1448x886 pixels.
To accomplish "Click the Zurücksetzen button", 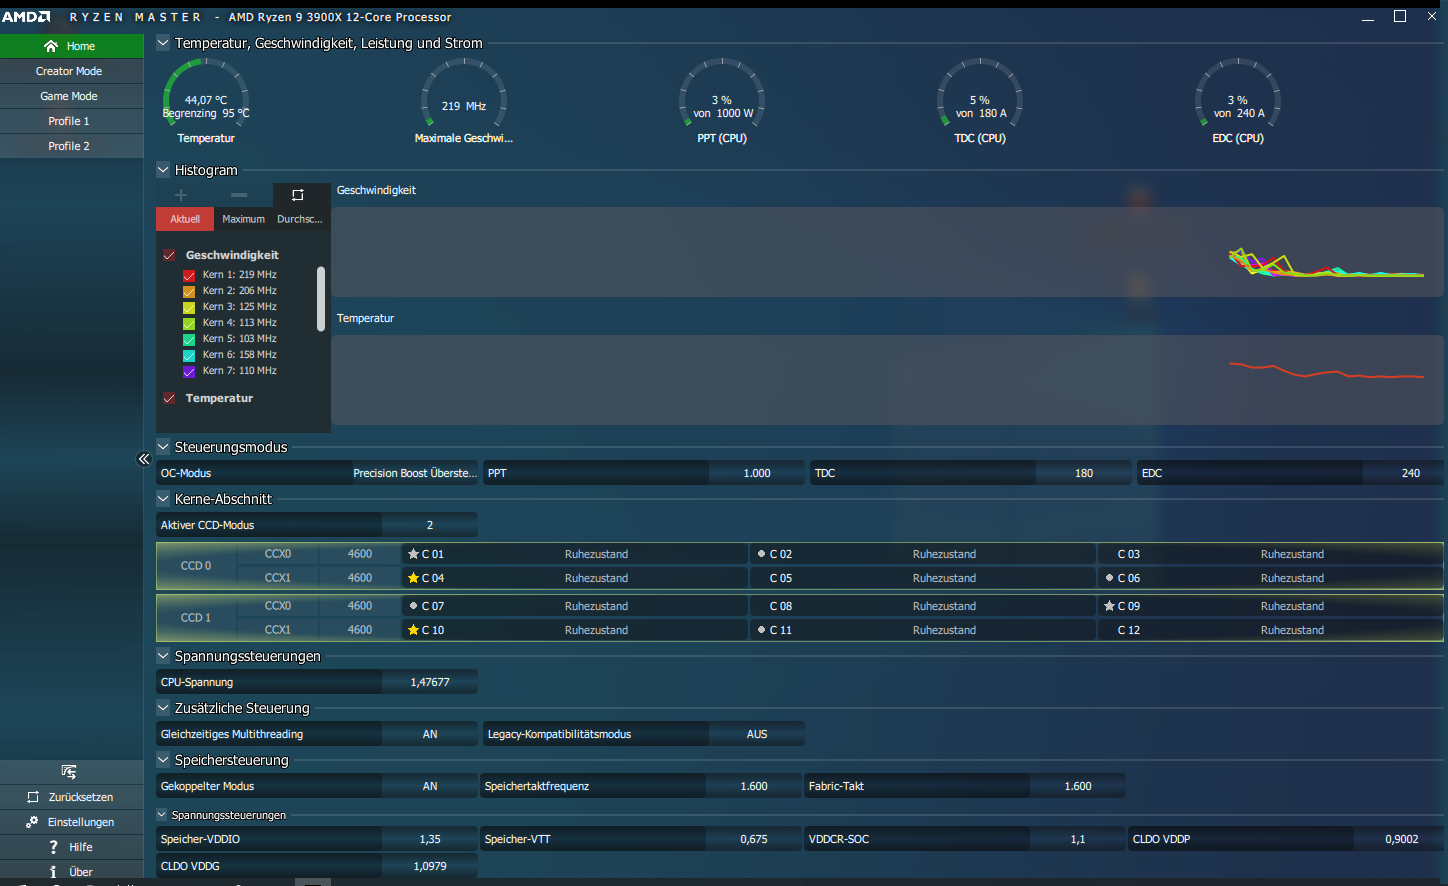I will tap(72, 797).
